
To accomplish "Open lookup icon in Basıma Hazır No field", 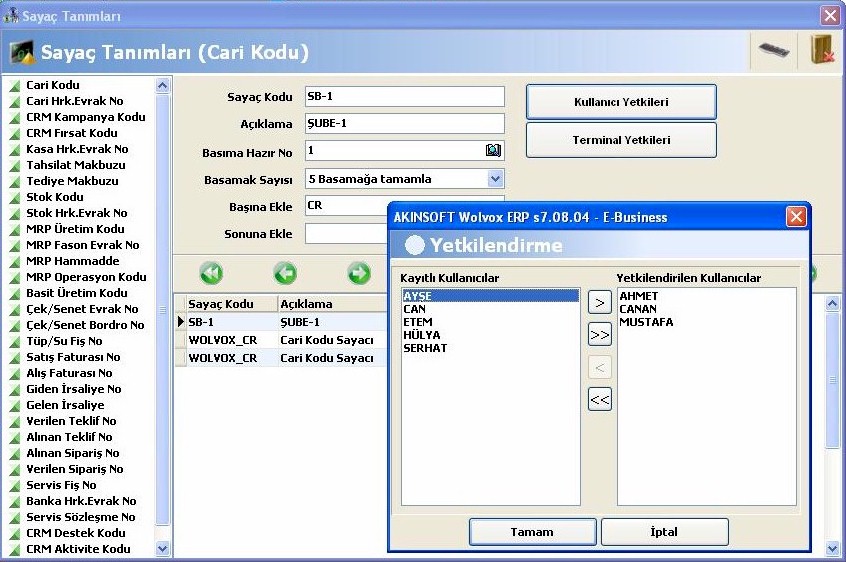I will click(493, 150).
